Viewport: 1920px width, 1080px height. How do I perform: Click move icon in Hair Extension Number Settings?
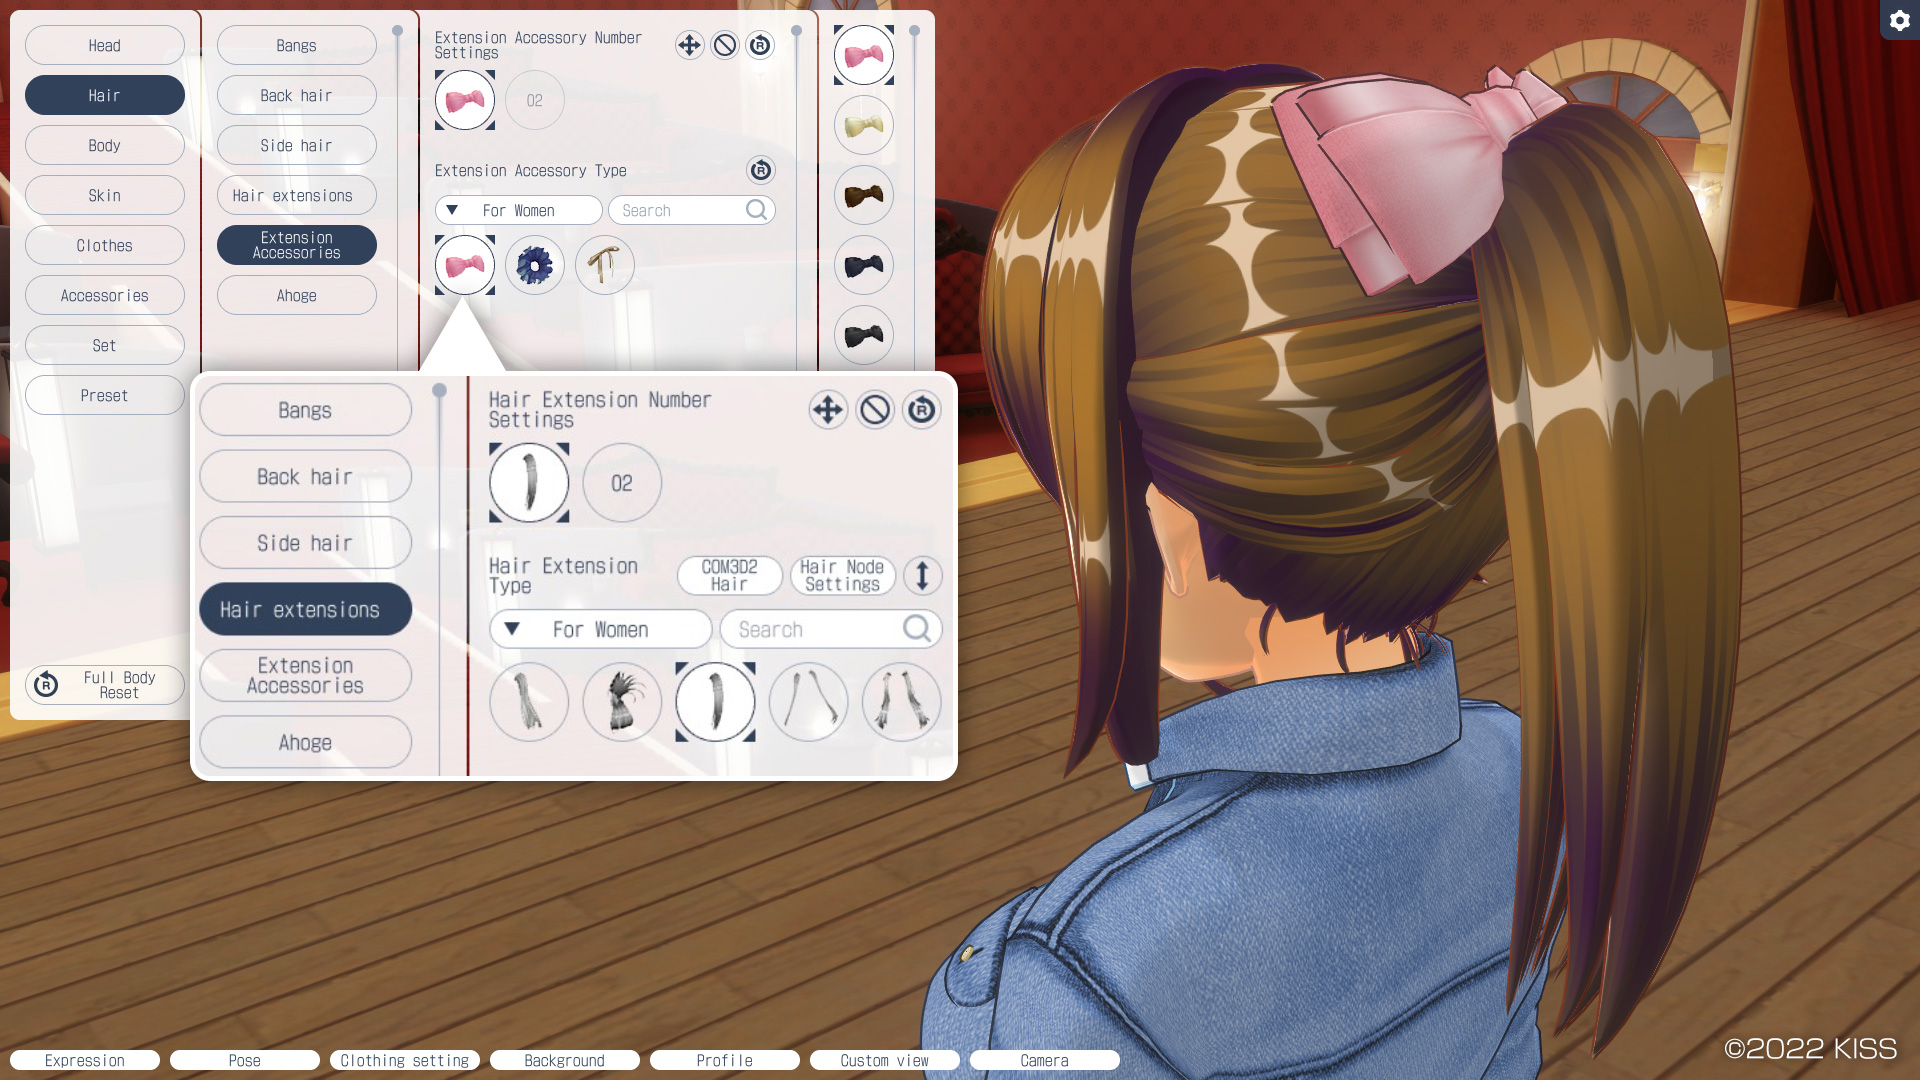pyautogui.click(x=828, y=410)
